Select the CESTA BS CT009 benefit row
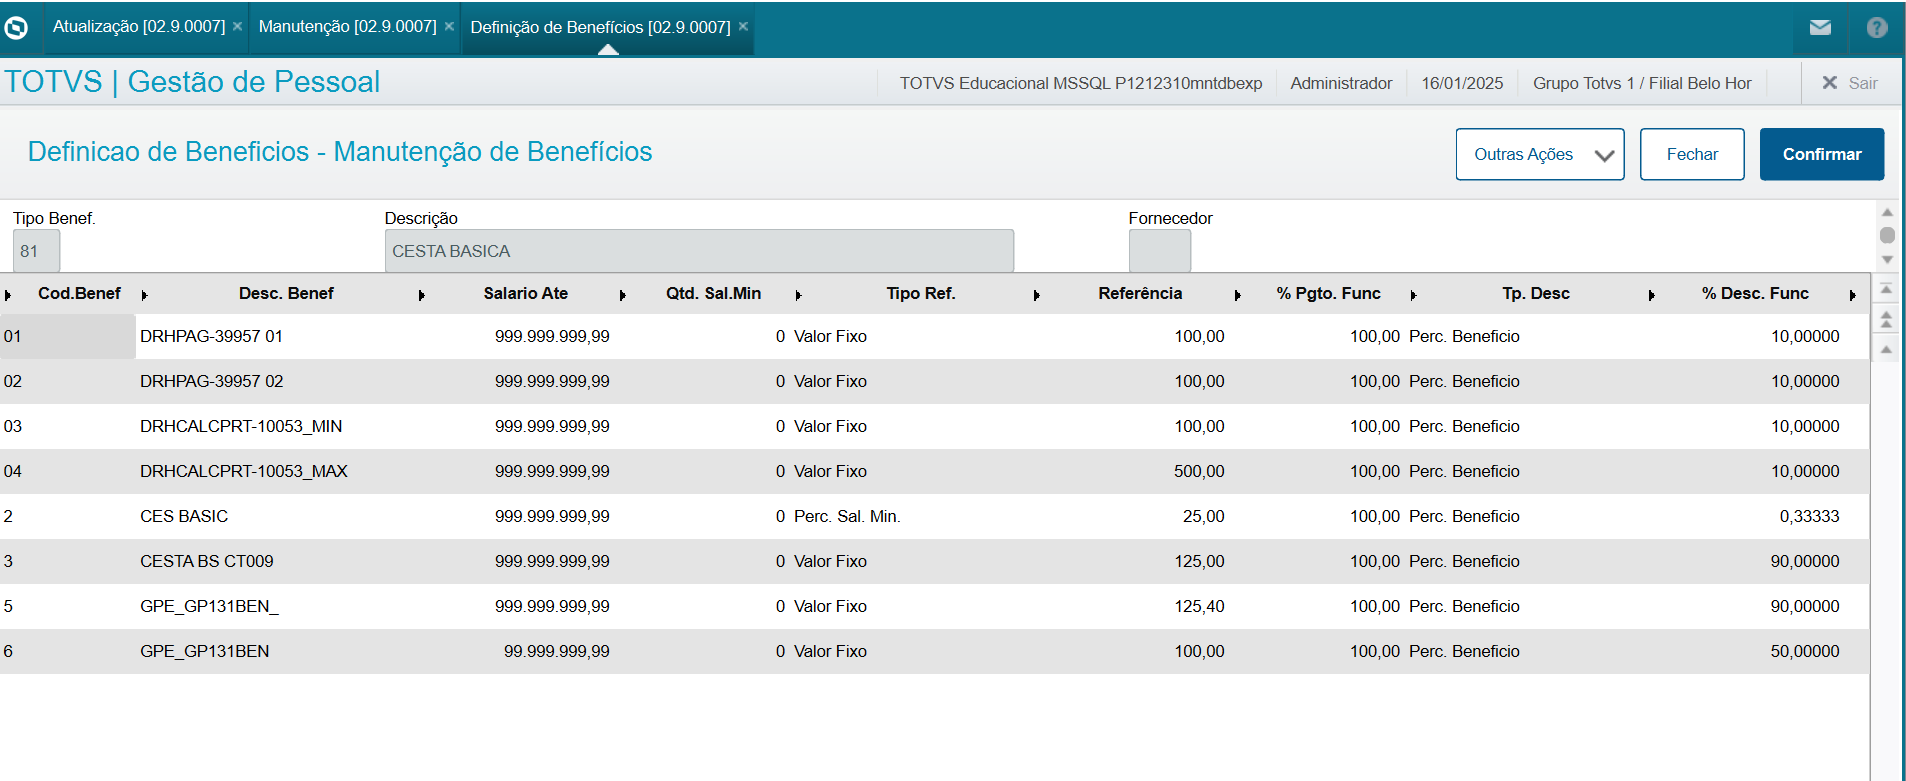 pyautogui.click(x=934, y=561)
